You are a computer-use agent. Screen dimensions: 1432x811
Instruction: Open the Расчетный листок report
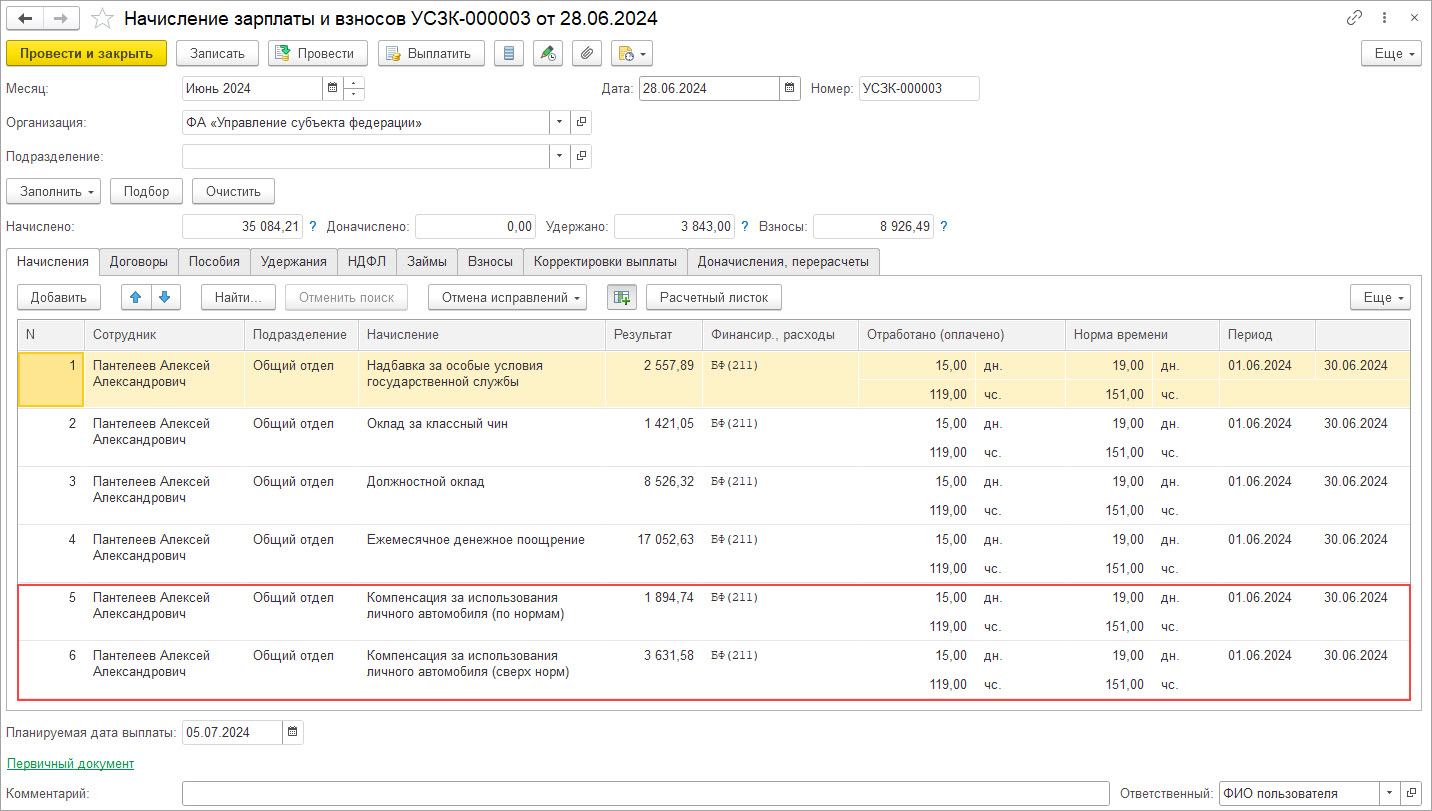coord(713,297)
